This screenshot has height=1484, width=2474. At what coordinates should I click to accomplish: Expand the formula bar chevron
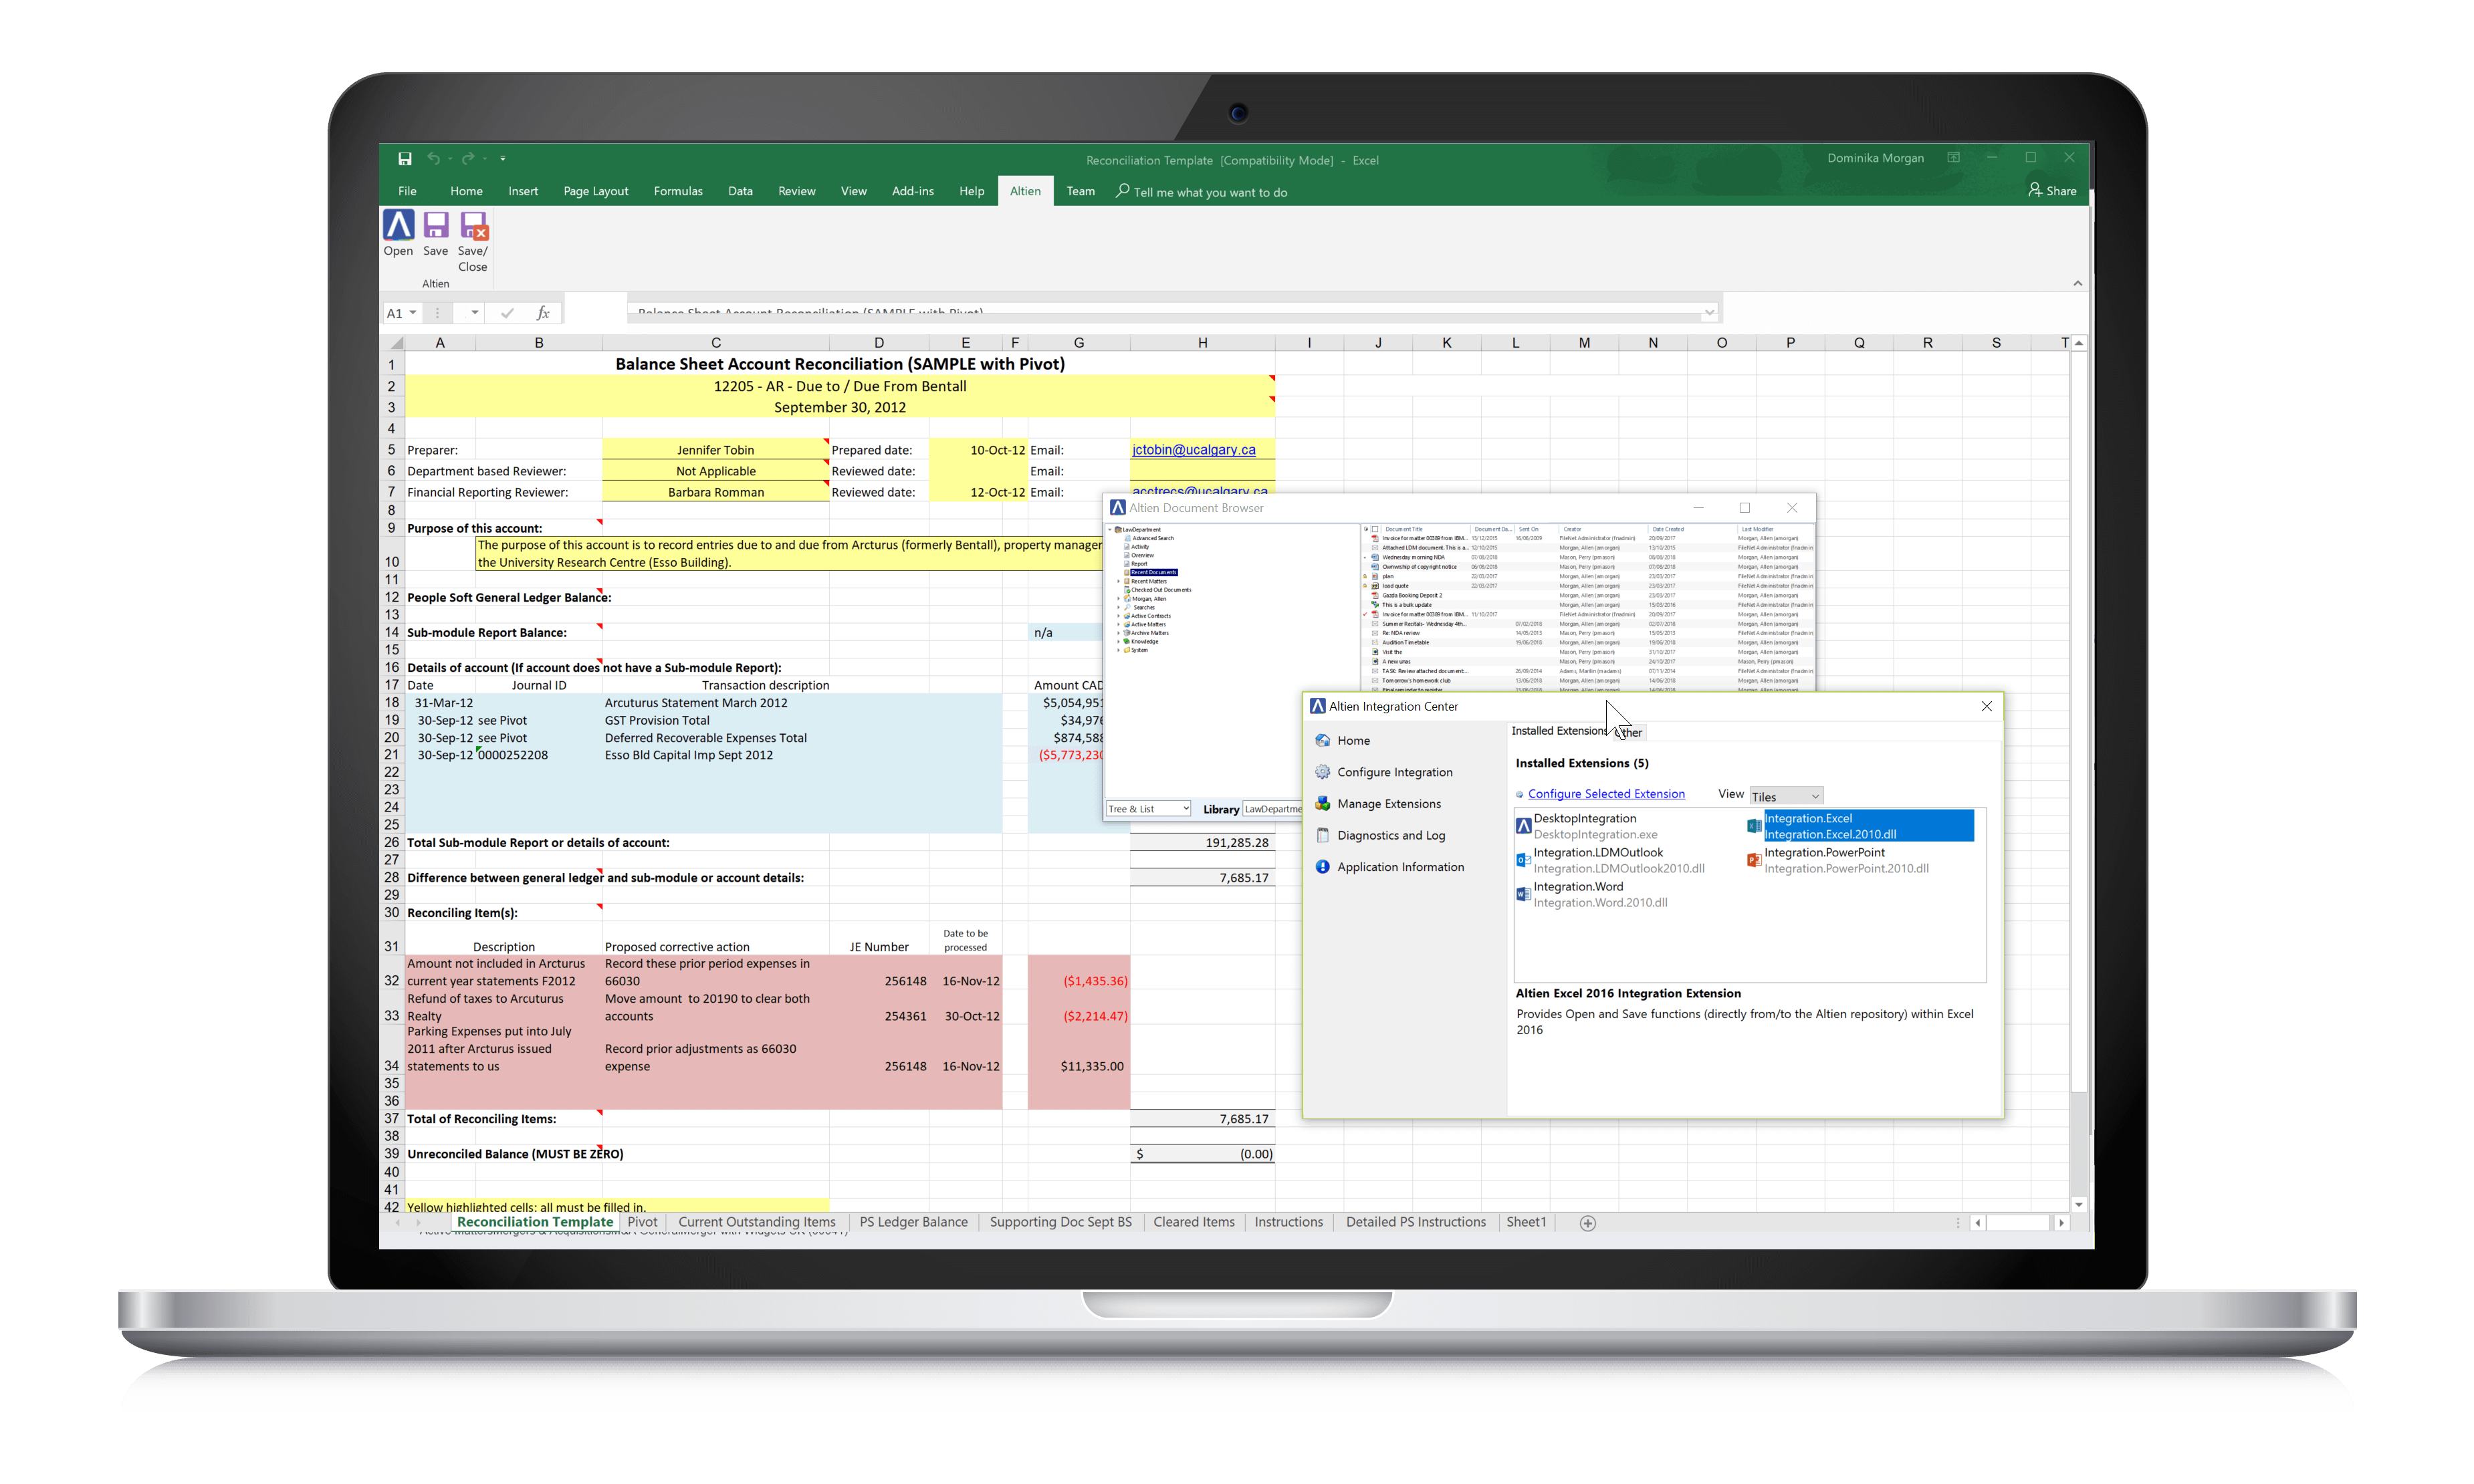click(1710, 312)
